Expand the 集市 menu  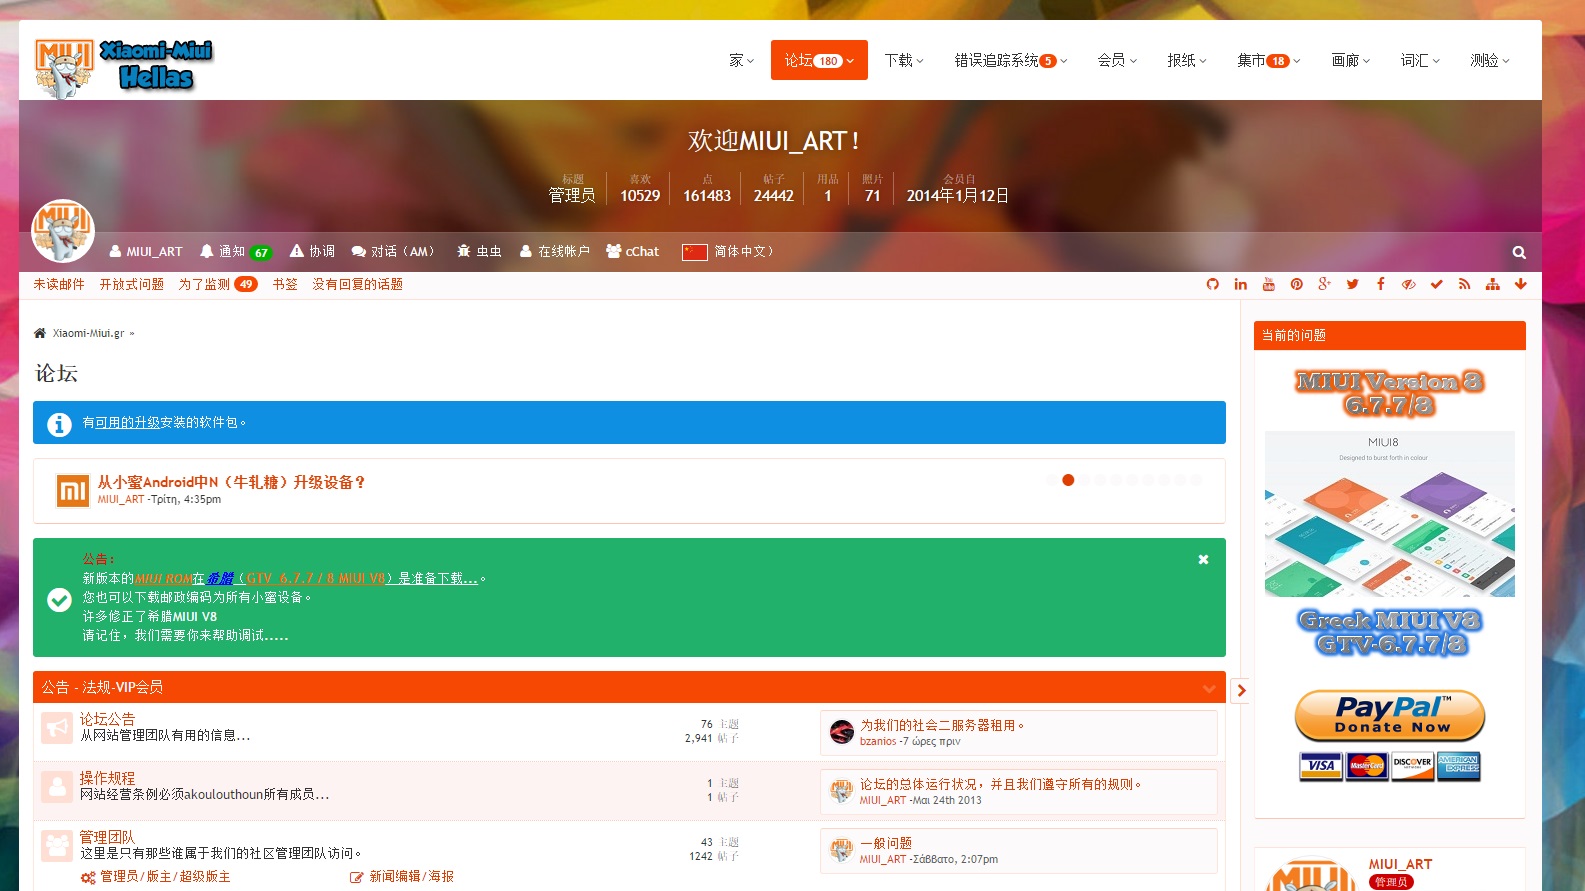[x=1269, y=60]
